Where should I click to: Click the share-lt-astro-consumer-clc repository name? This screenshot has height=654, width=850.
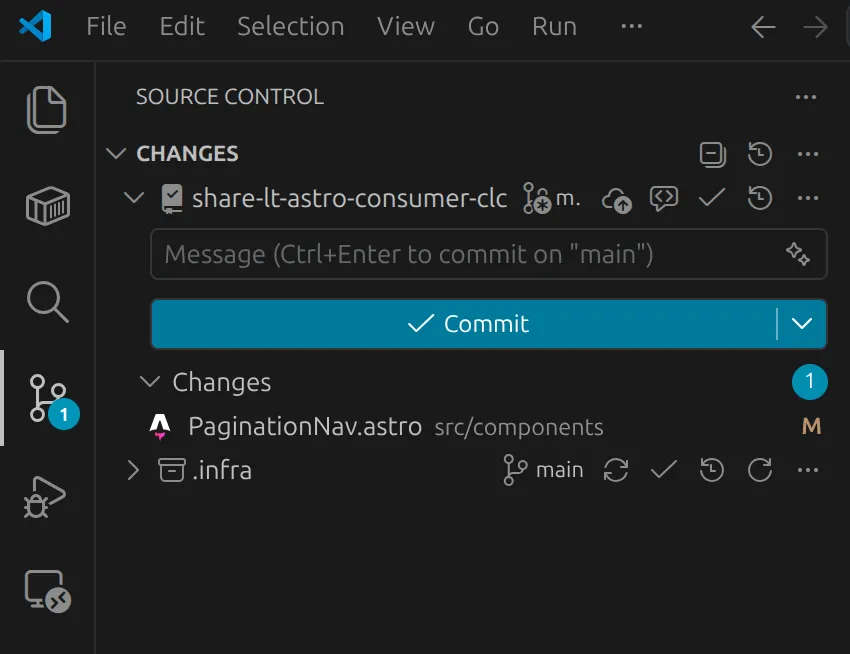pos(350,198)
